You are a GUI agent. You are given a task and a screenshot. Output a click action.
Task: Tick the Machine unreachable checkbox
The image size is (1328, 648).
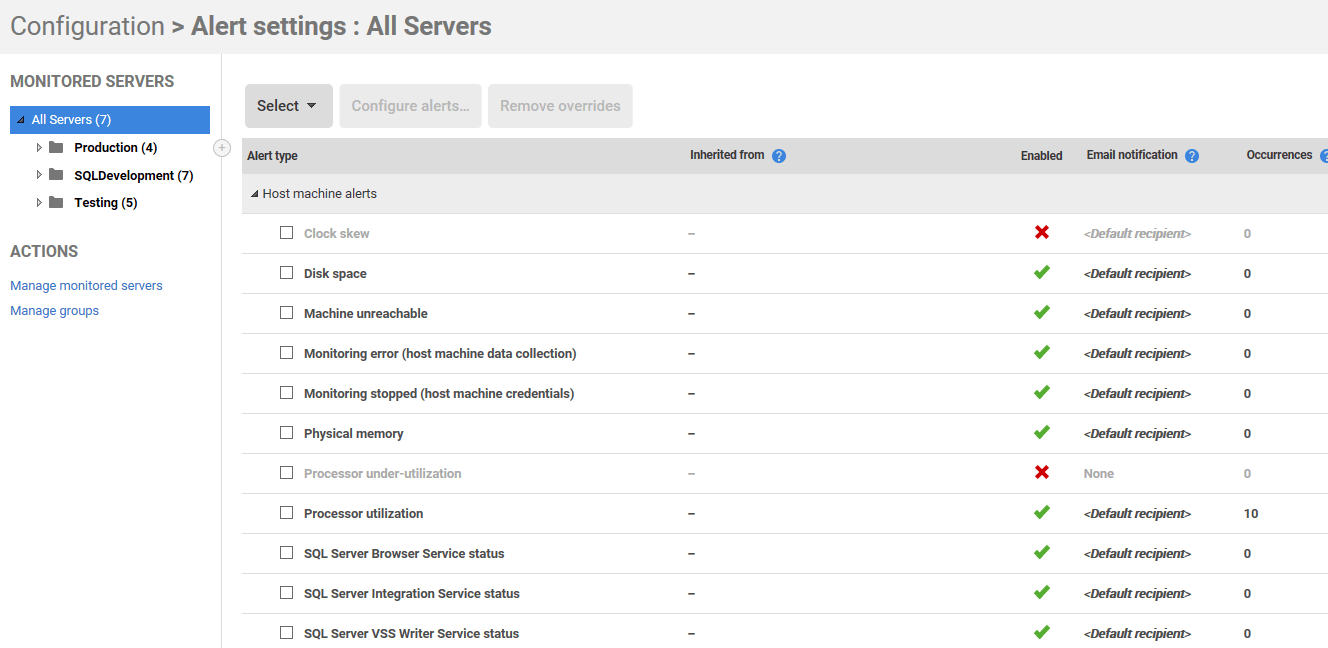point(287,312)
